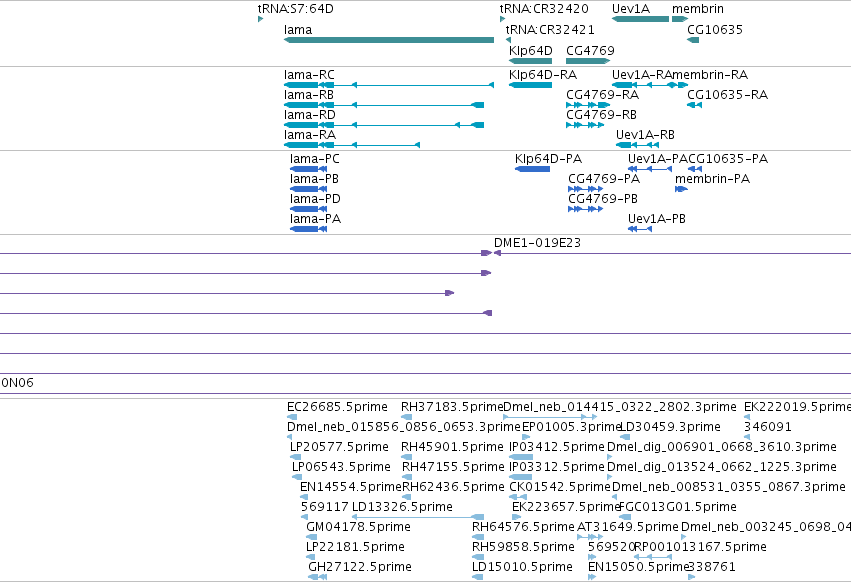Click the lama-RD transcript label

click(310, 115)
